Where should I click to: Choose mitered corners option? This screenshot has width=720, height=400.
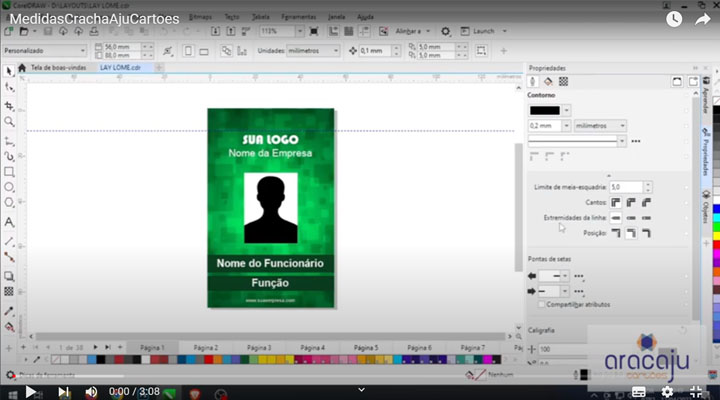(616, 203)
